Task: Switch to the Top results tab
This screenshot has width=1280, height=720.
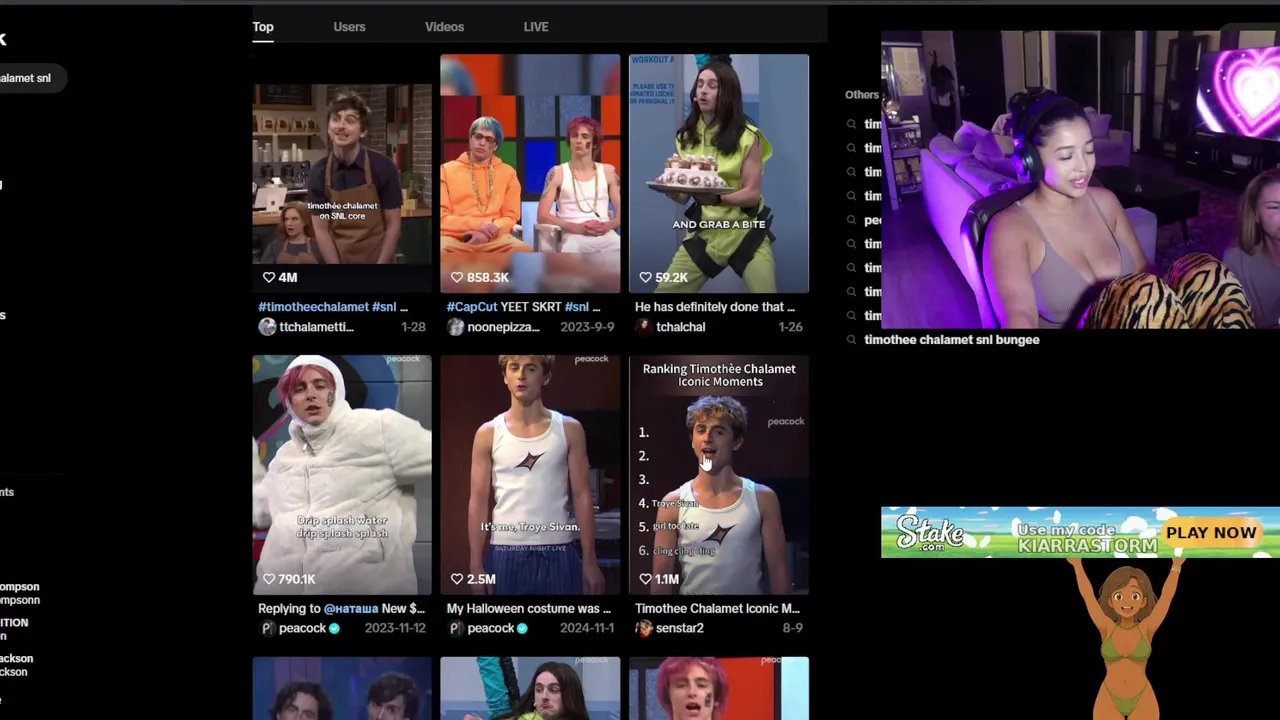Action: (x=263, y=27)
